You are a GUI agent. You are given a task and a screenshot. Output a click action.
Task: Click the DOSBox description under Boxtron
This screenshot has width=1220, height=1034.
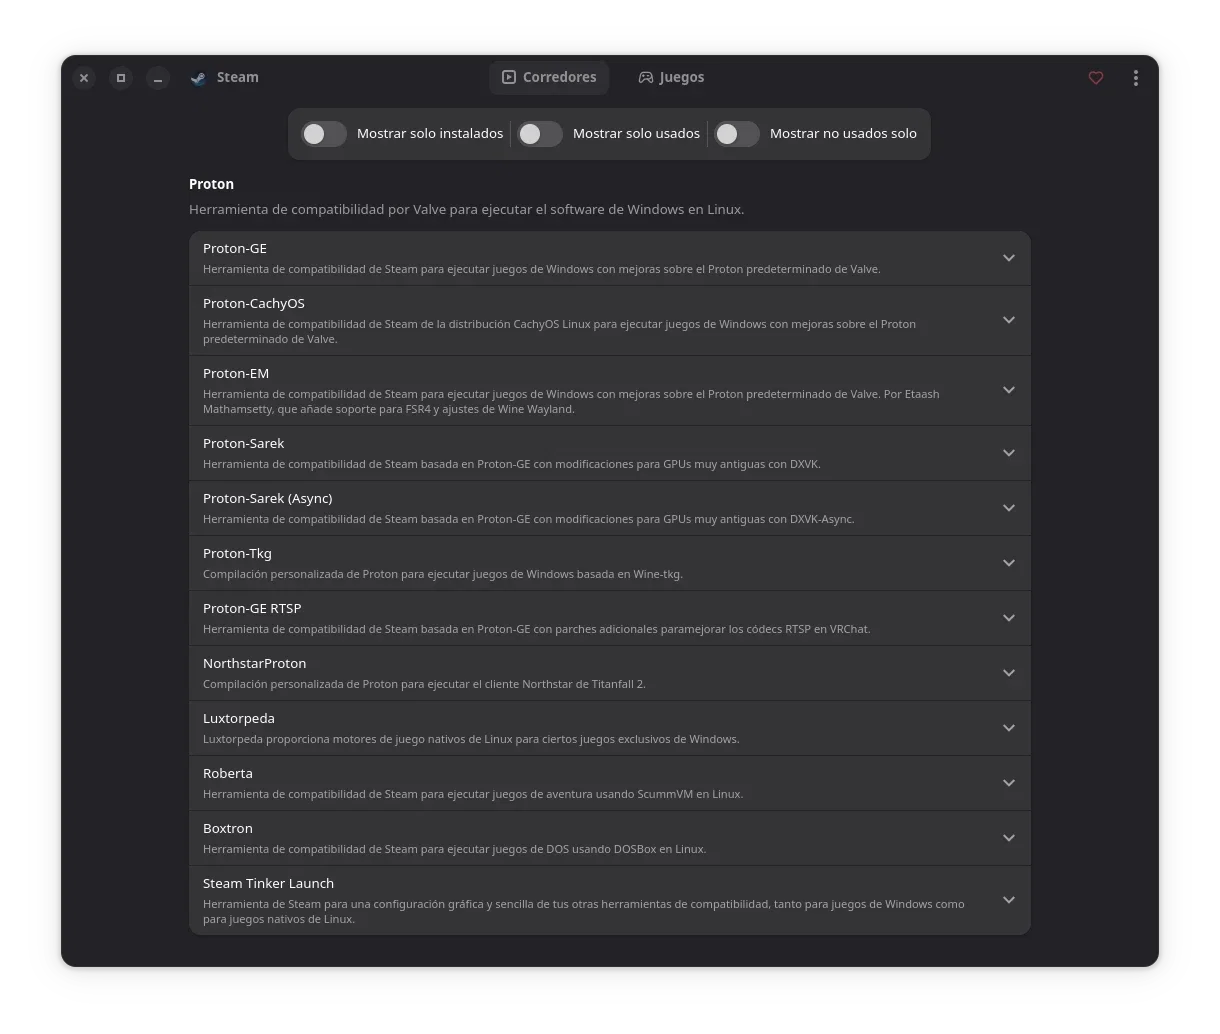455,849
